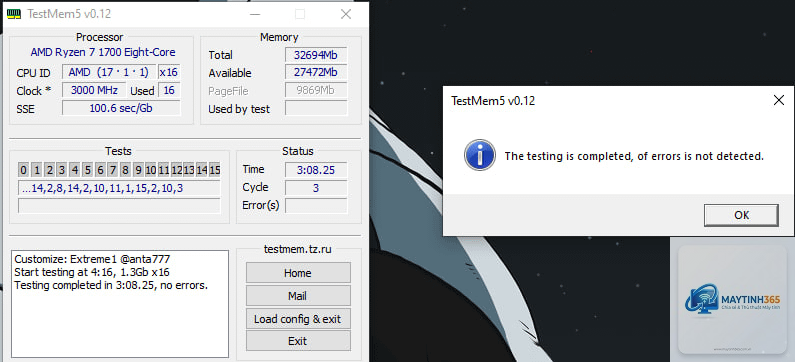The height and width of the screenshot is (362, 795).
Task: Select test number 8 box
Action: (x=125, y=169)
